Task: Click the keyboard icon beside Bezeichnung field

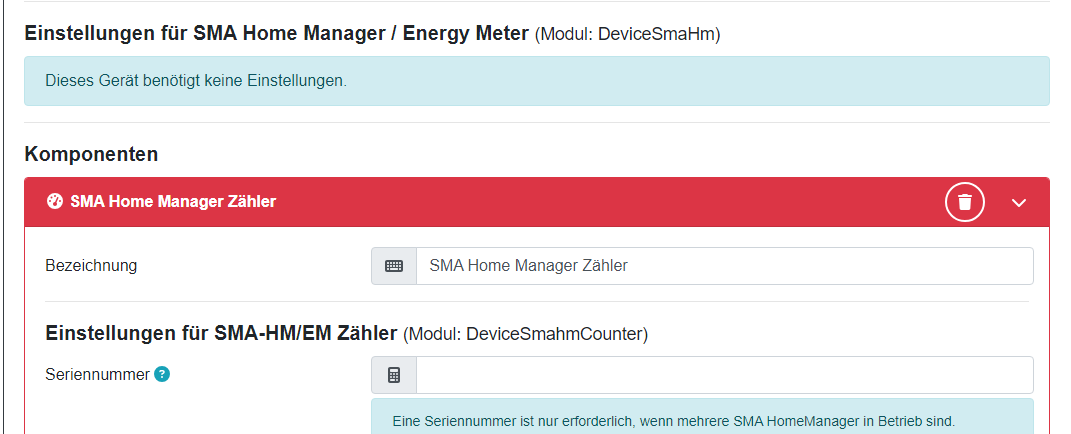Action: (x=394, y=266)
